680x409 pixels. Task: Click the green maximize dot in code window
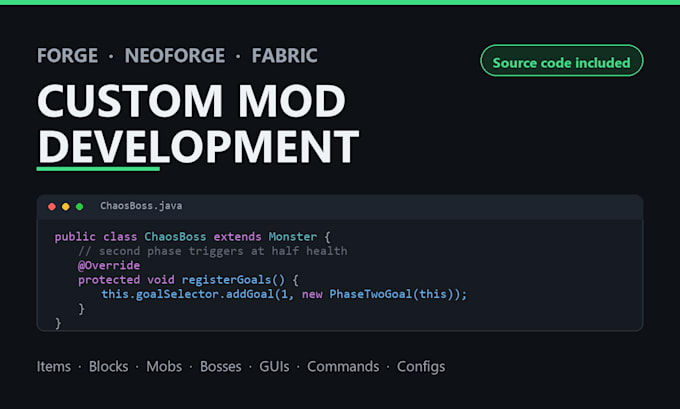coord(80,206)
